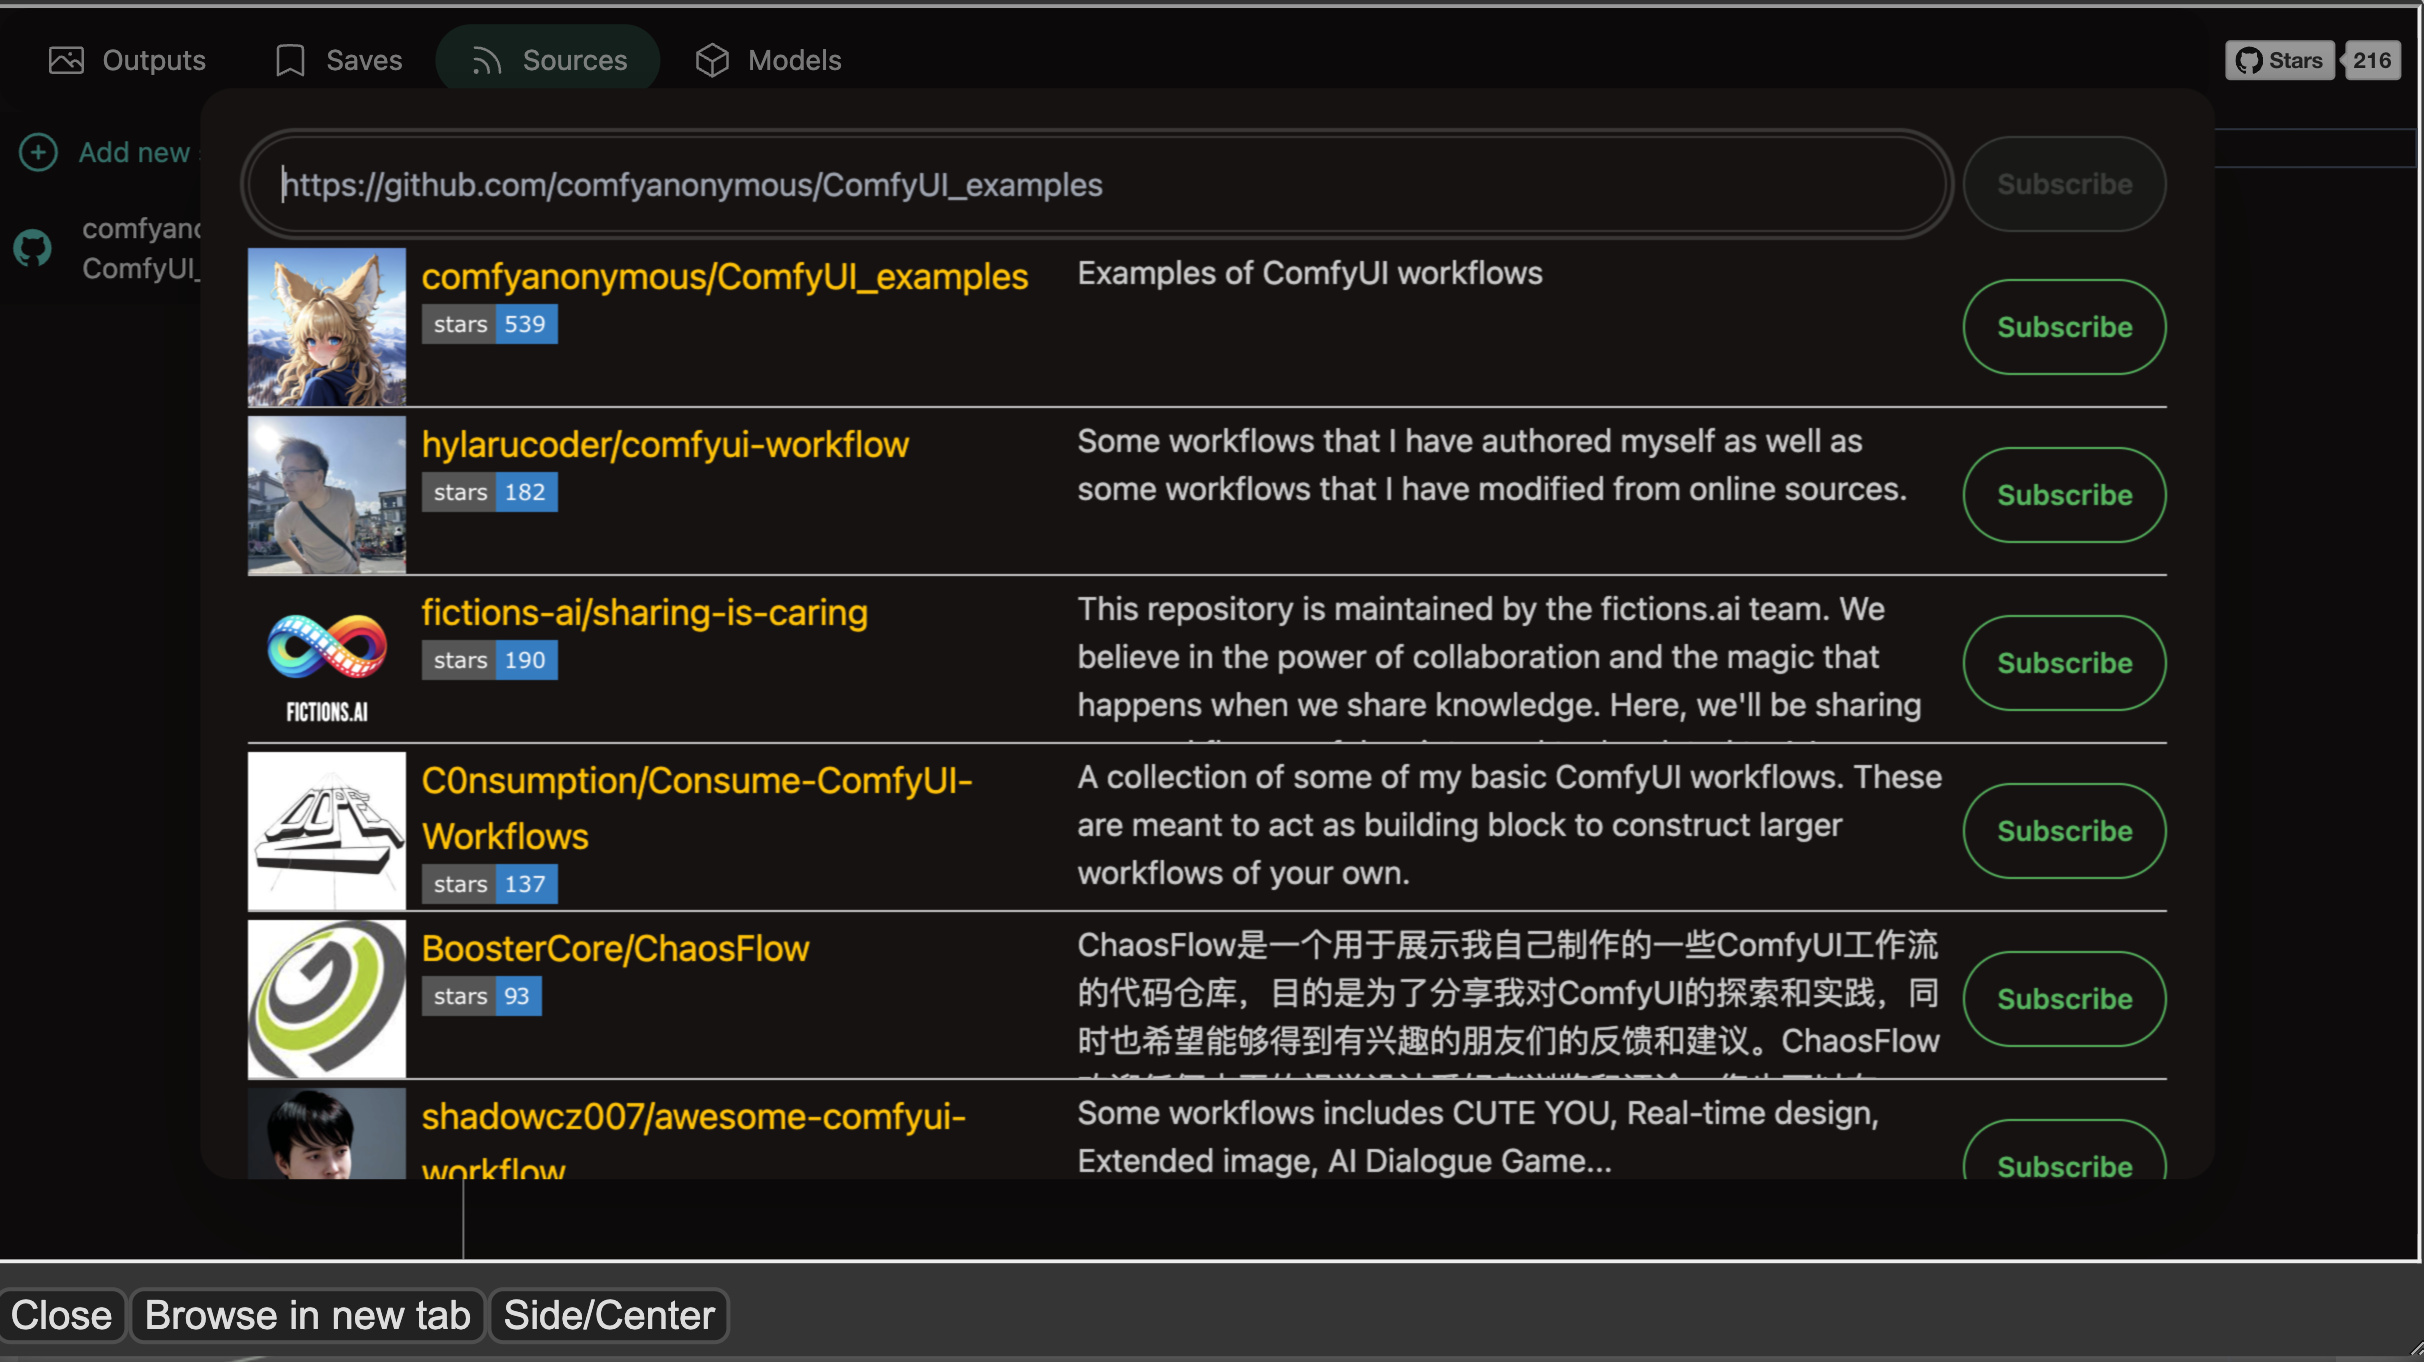Screen dimensions: 2424x1362
Task: Click the GitHub Stars badge
Action: (x=2279, y=60)
